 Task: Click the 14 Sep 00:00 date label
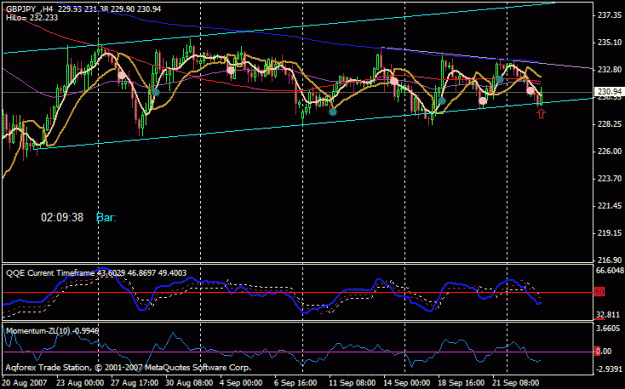click(x=407, y=383)
